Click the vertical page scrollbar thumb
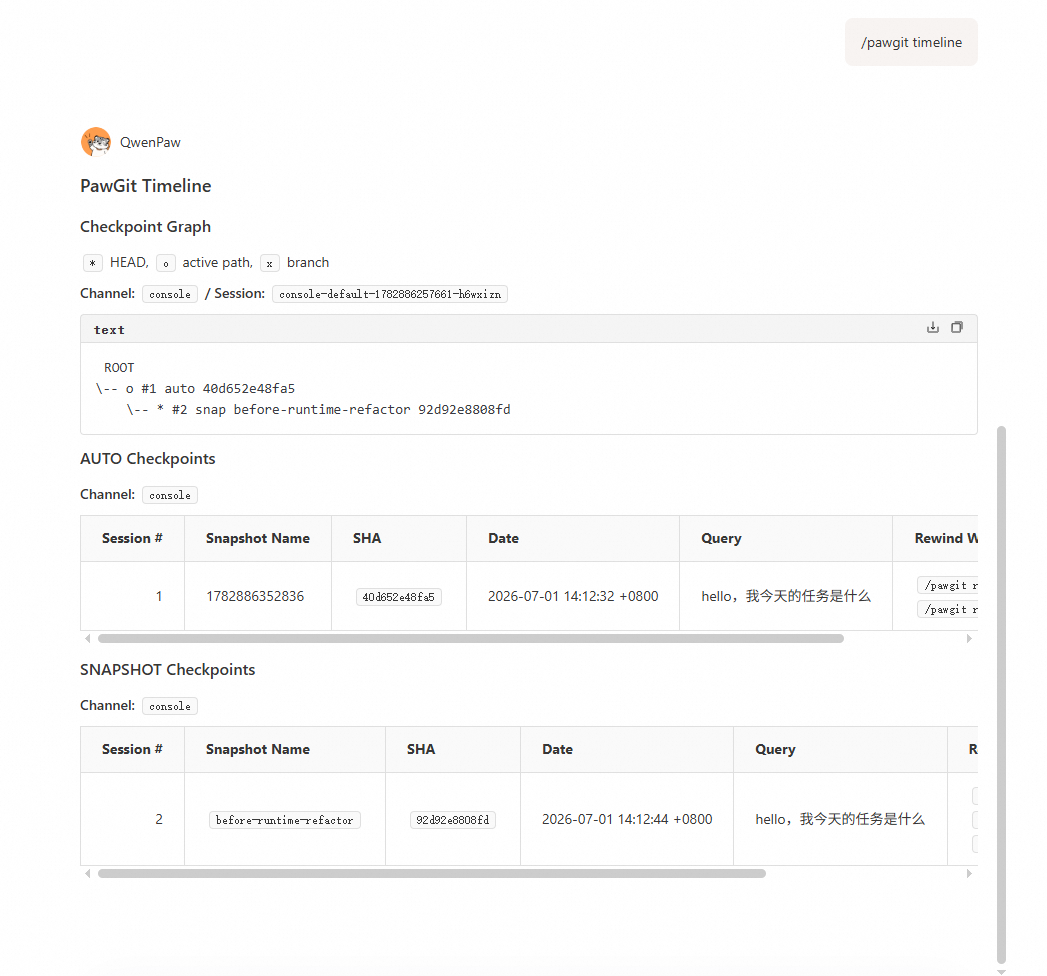 point(1001,694)
